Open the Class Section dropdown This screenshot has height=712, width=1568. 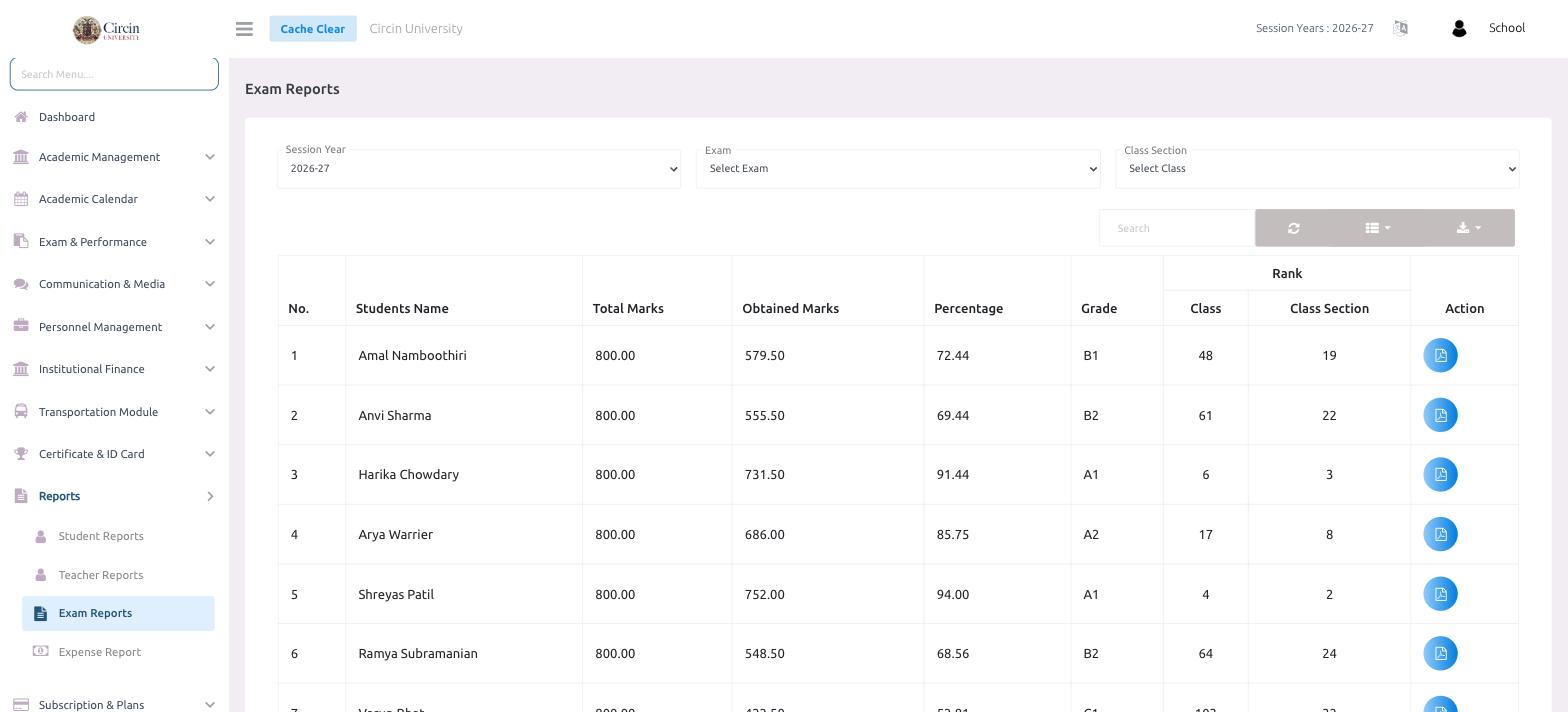pos(1317,169)
